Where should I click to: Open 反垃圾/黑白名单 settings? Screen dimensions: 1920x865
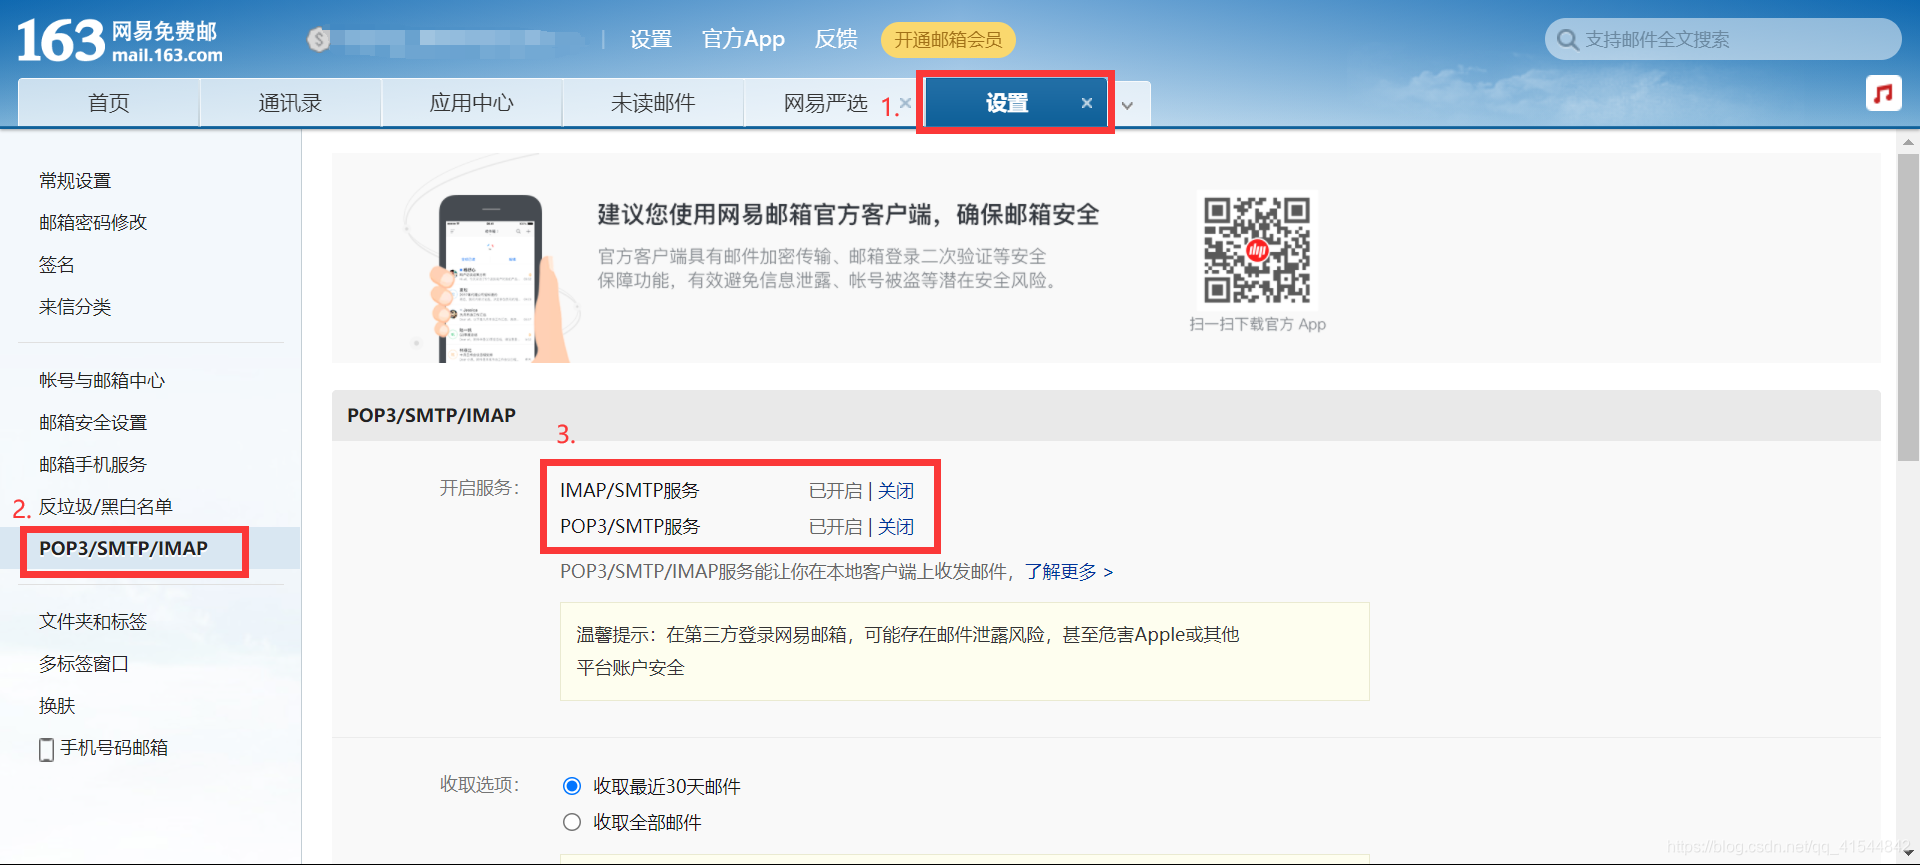pos(106,507)
